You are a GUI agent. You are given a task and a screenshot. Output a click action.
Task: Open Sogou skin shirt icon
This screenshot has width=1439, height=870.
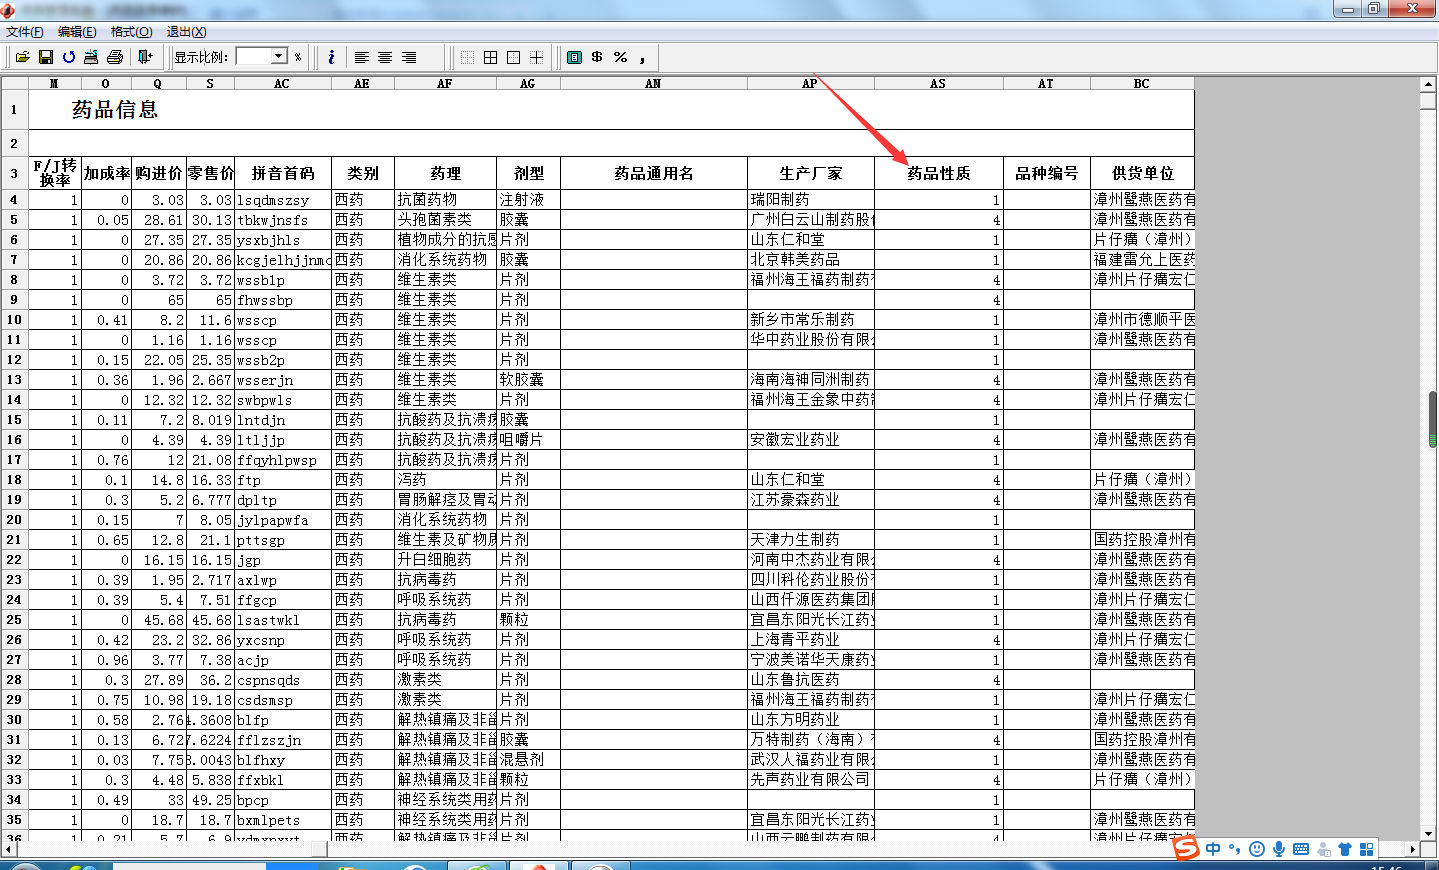(x=1345, y=849)
